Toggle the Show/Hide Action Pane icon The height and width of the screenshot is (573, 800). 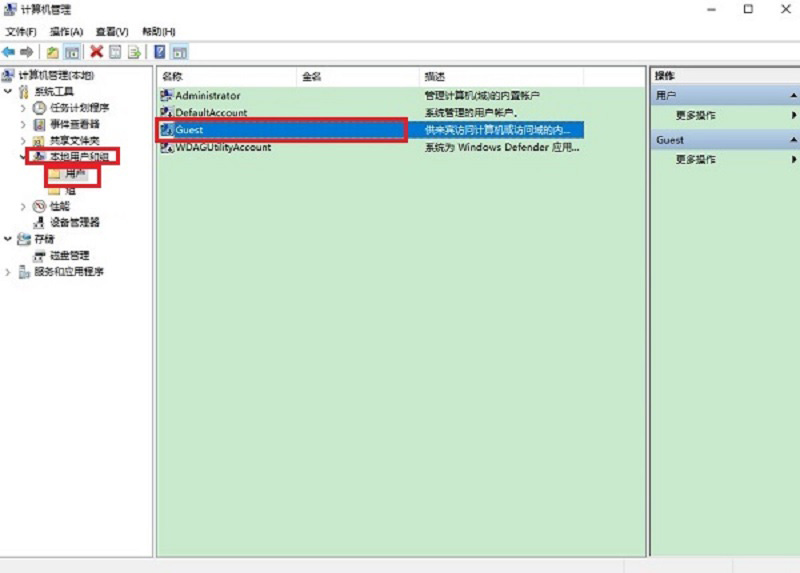pyautogui.click(x=180, y=52)
